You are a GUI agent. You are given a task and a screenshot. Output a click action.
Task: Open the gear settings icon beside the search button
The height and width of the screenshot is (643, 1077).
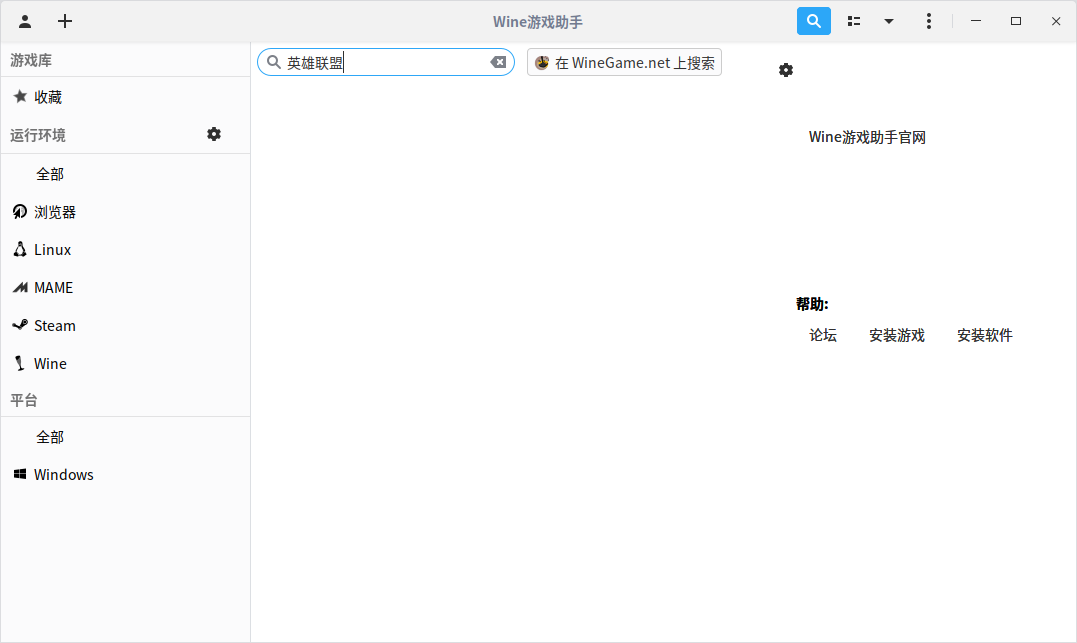tap(786, 70)
